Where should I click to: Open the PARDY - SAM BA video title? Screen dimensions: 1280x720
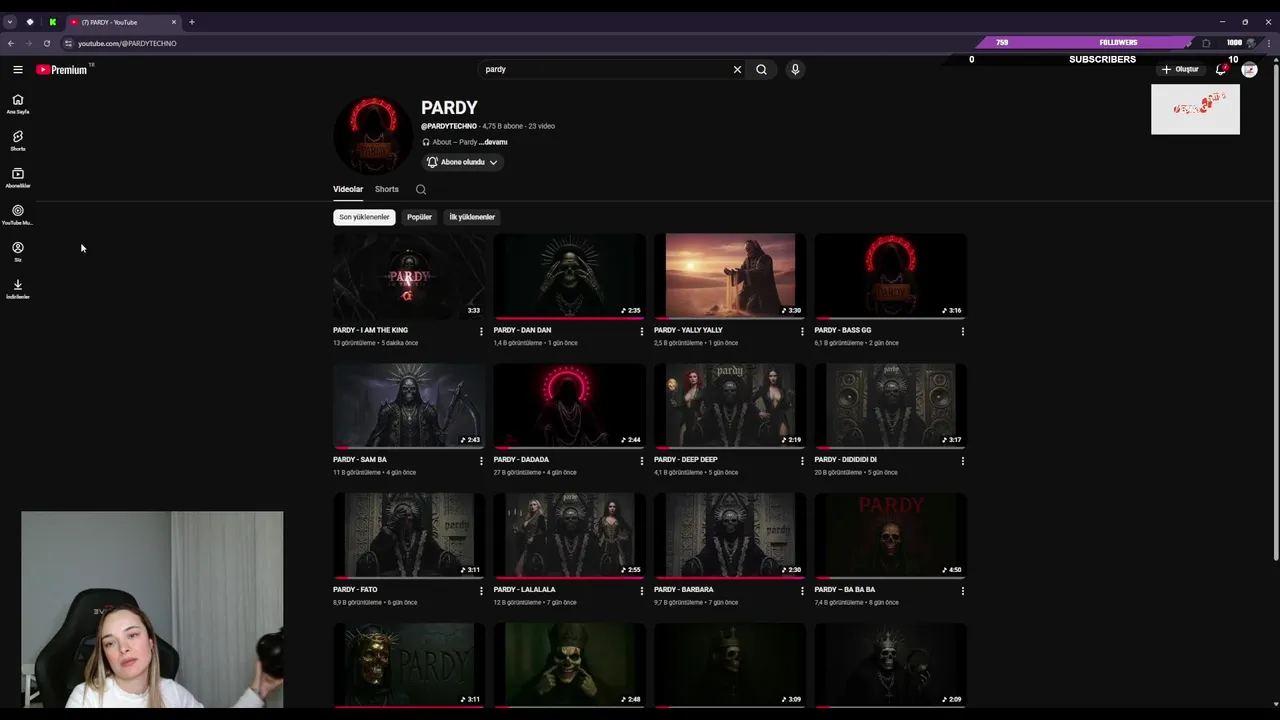360,460
